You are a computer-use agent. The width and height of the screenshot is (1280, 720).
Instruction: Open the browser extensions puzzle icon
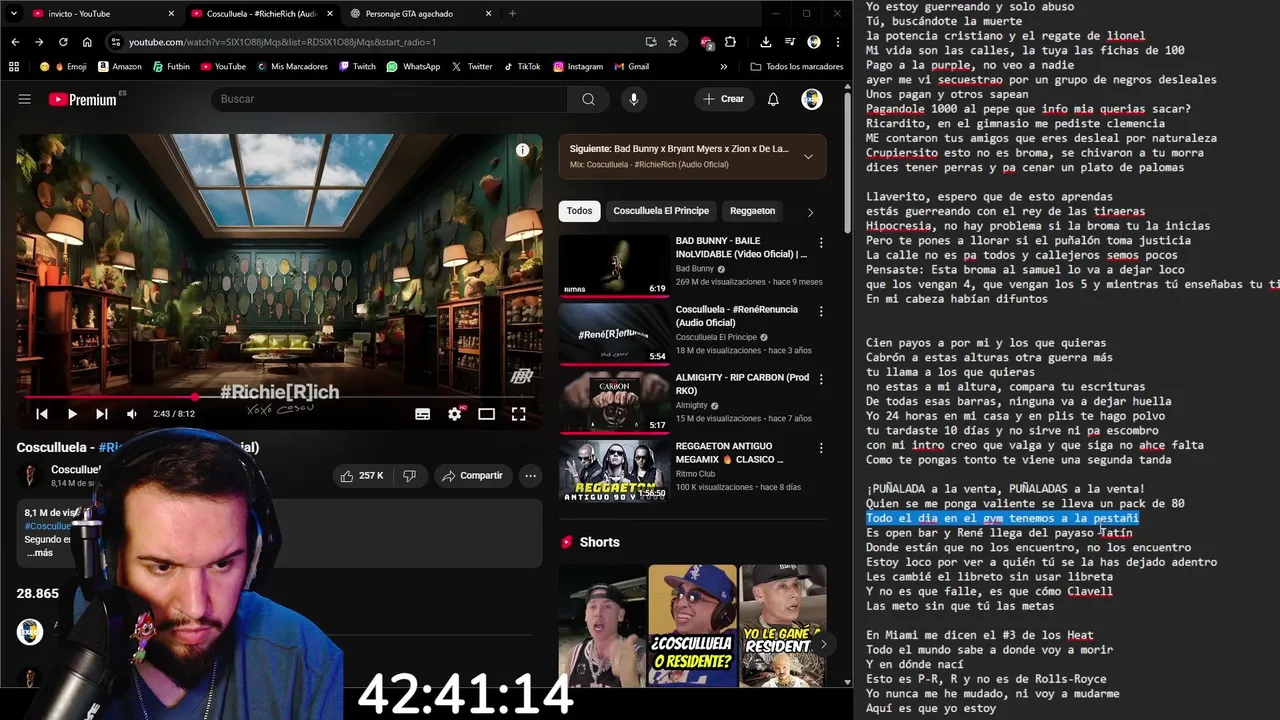(x=730, y=42)
